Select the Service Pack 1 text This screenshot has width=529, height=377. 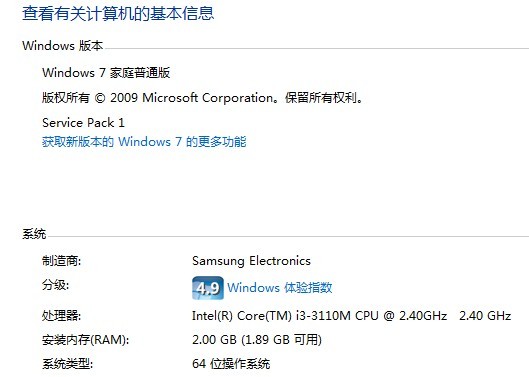point(83,123)
